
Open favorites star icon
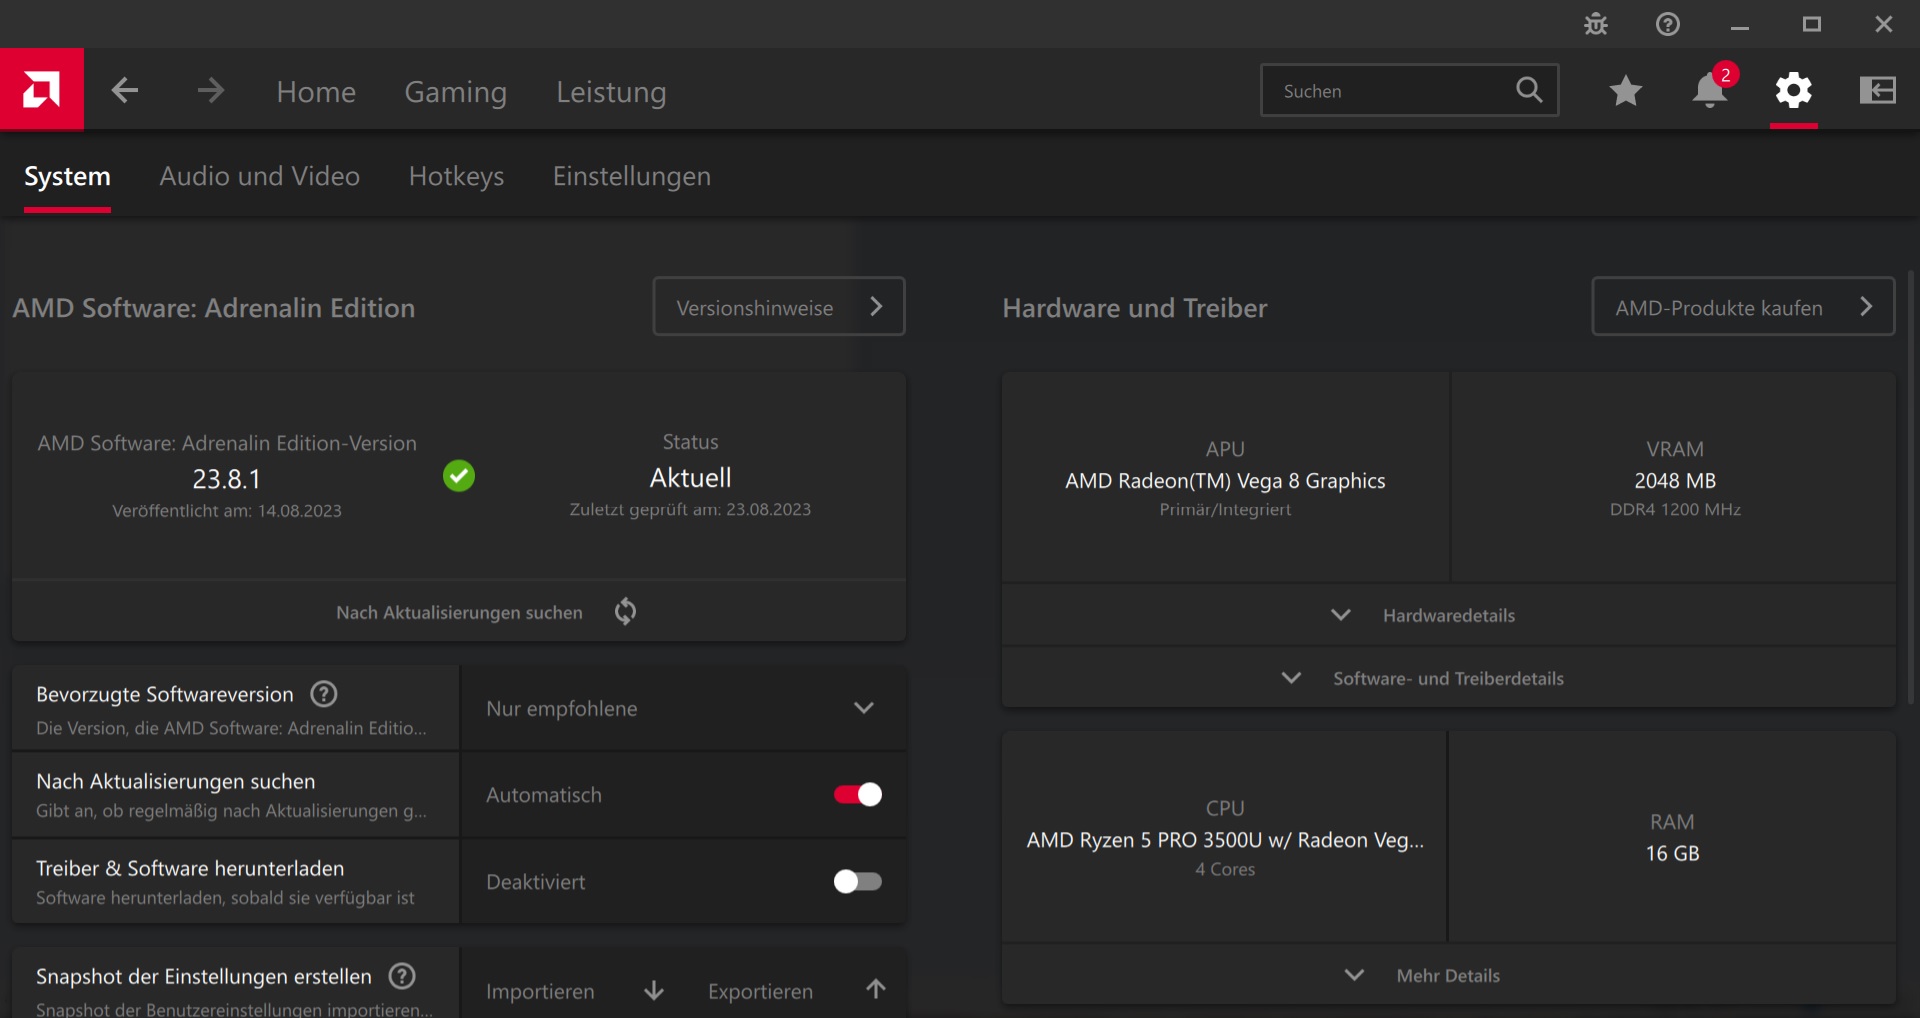(x=1626, y=91)
